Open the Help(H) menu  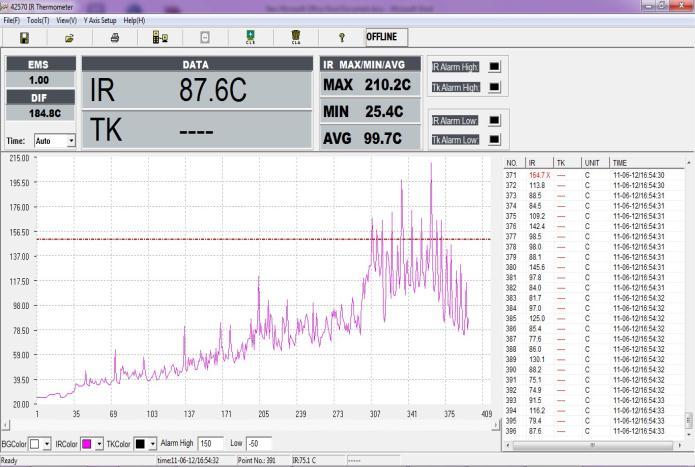tap(134, 20)
